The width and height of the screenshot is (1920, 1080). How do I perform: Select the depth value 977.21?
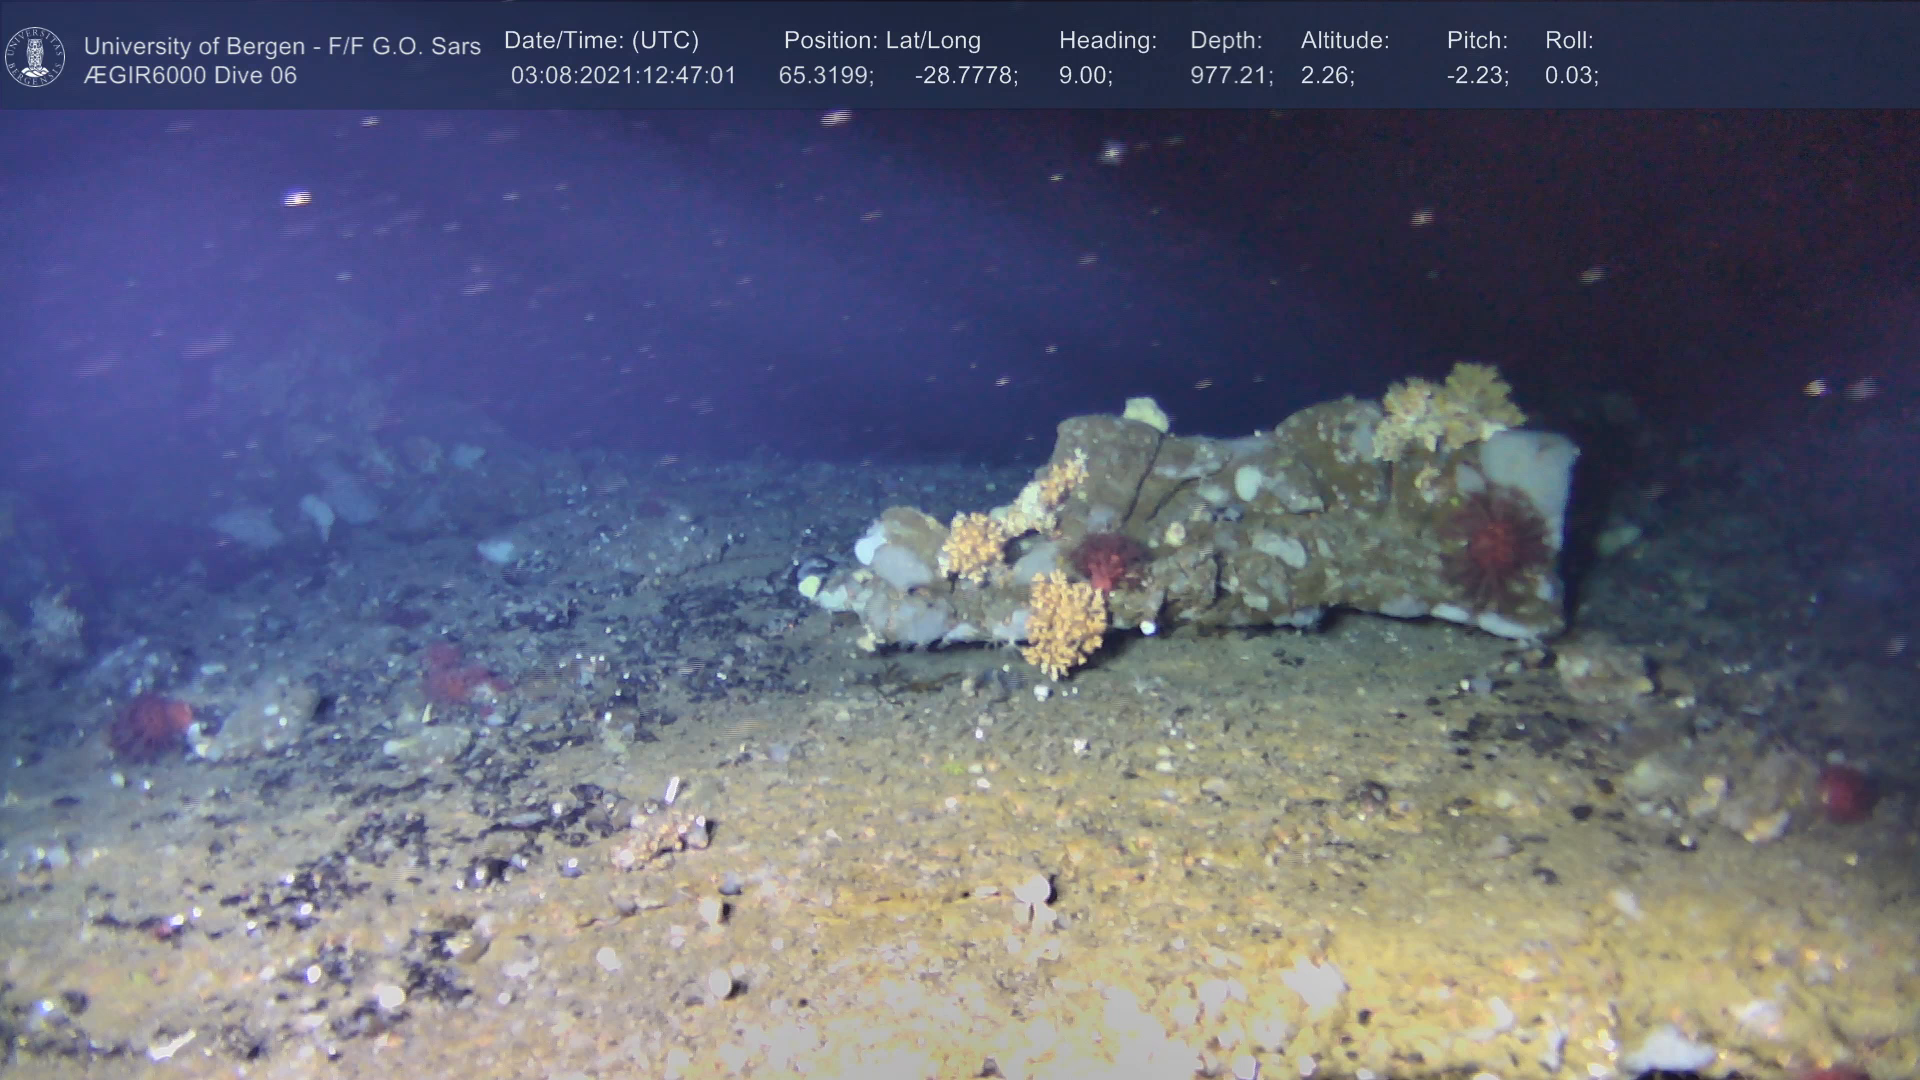point(1231,76)
